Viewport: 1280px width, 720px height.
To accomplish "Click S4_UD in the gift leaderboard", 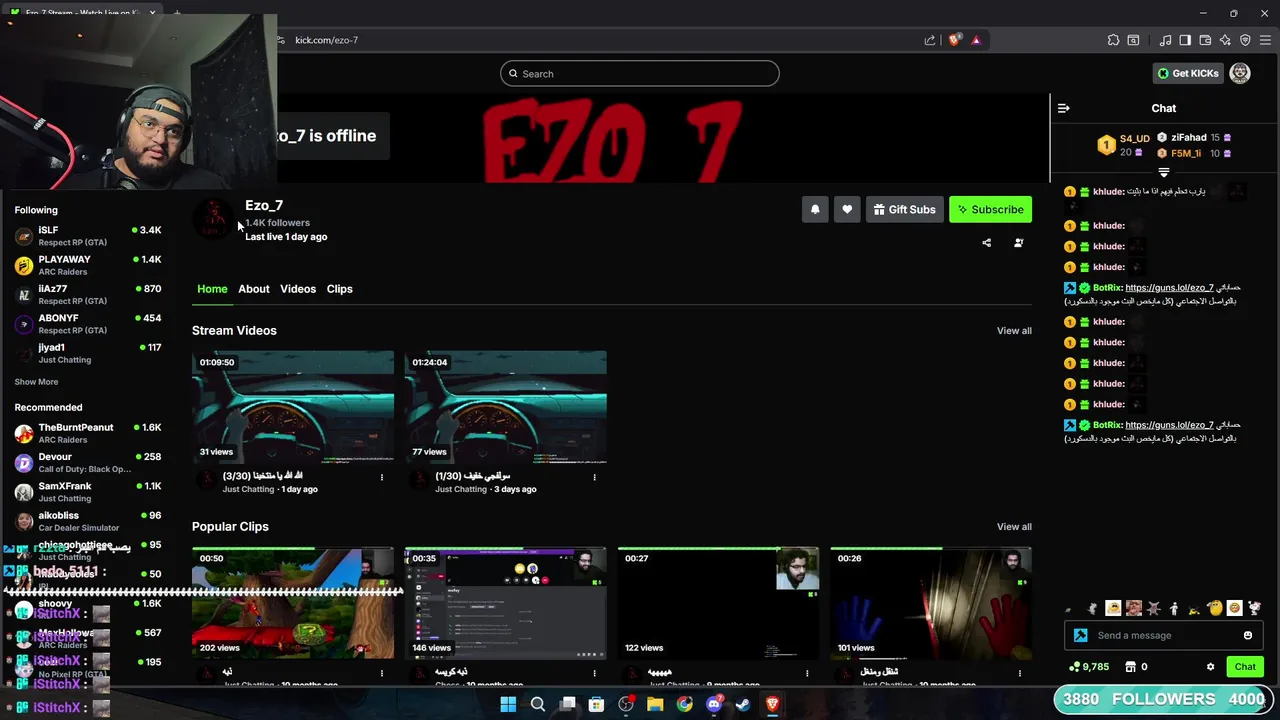I will (1134, 138).
